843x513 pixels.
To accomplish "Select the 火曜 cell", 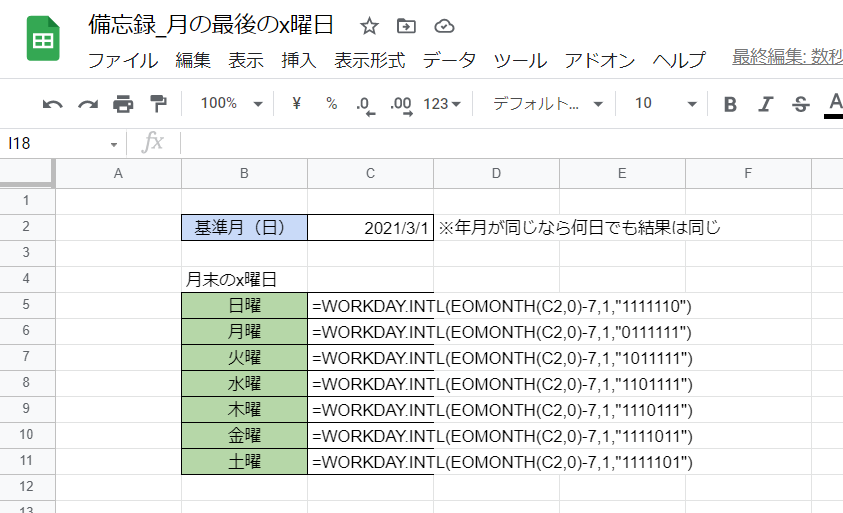I will [244, 358].
